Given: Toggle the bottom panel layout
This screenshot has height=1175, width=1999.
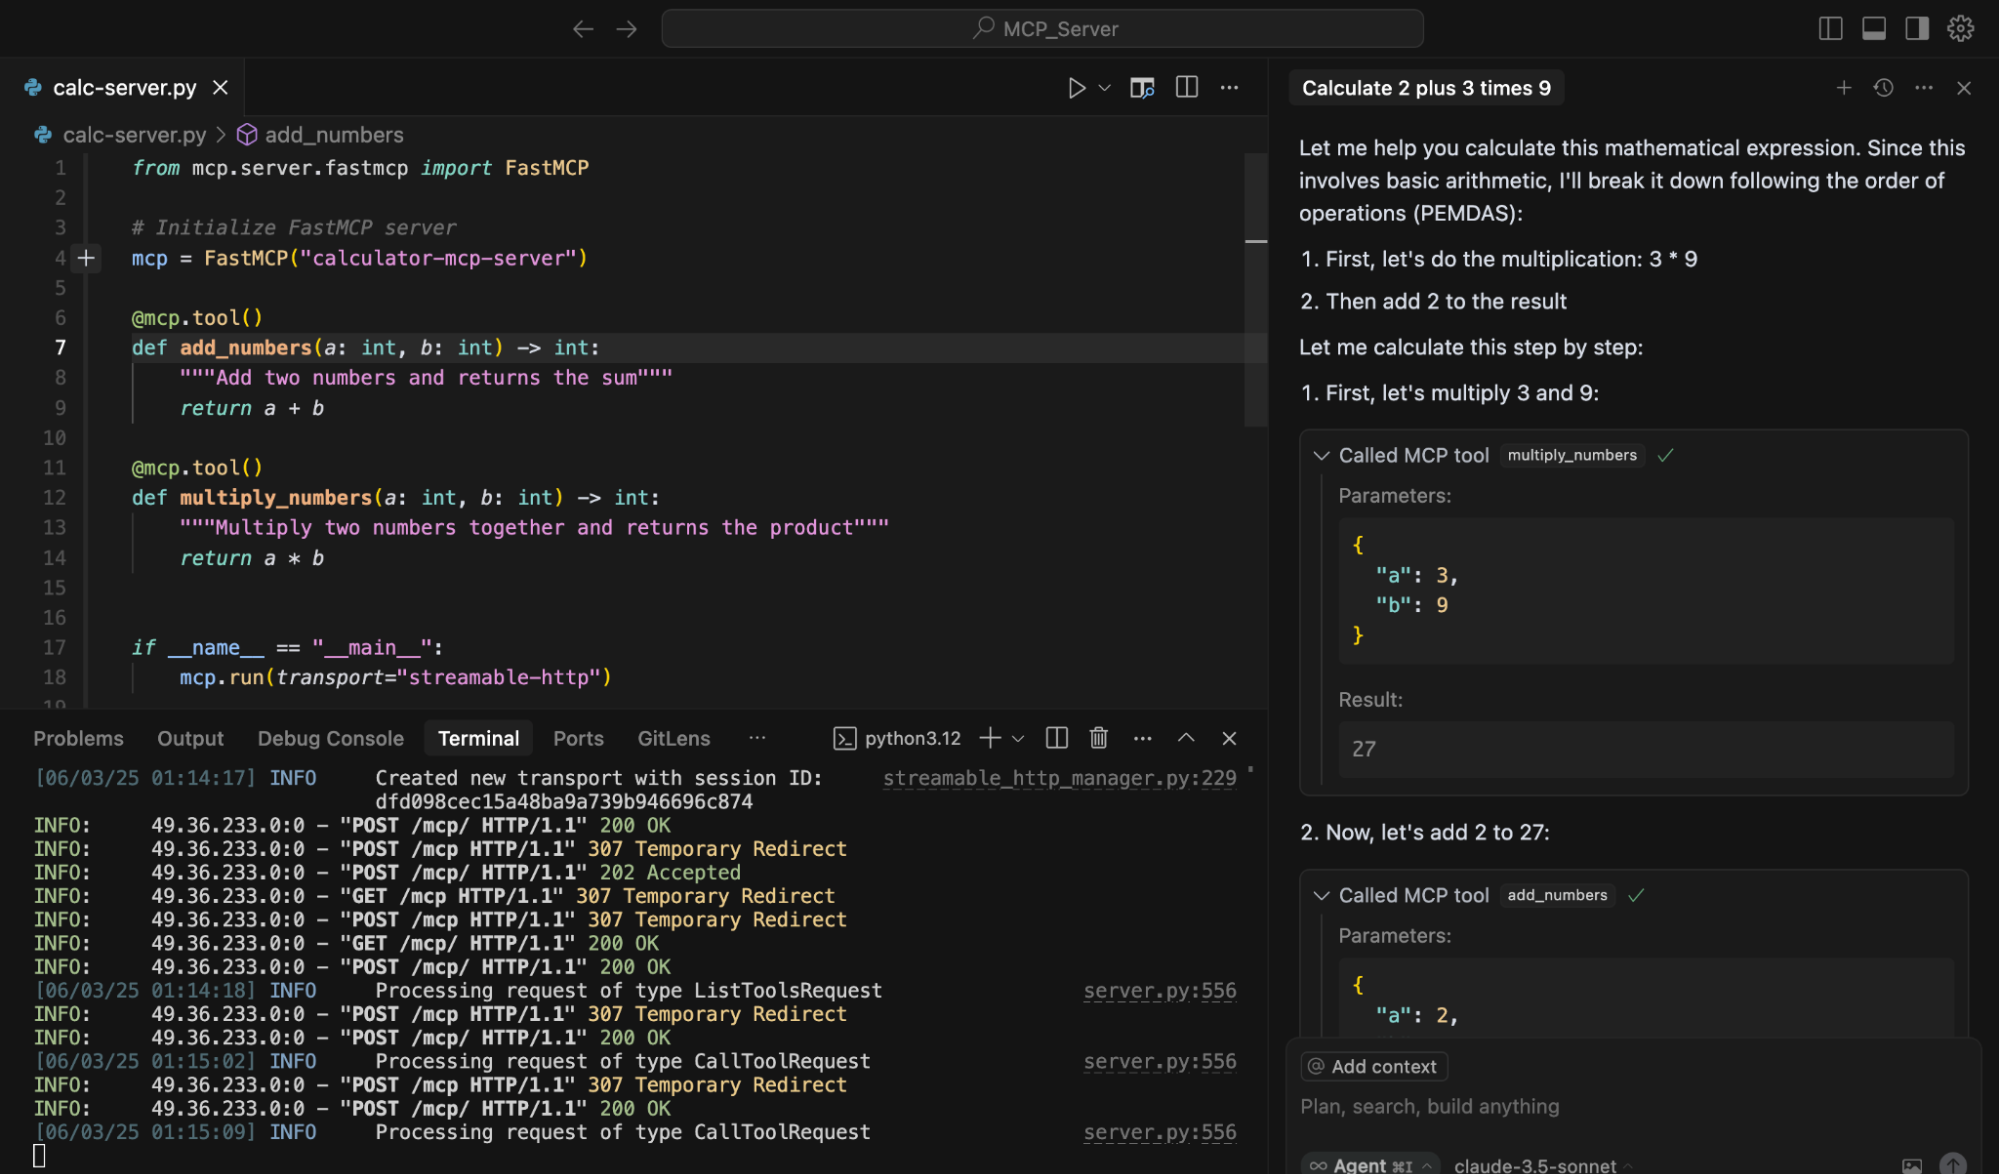Looking at the screenshot, I should 1874,29.
